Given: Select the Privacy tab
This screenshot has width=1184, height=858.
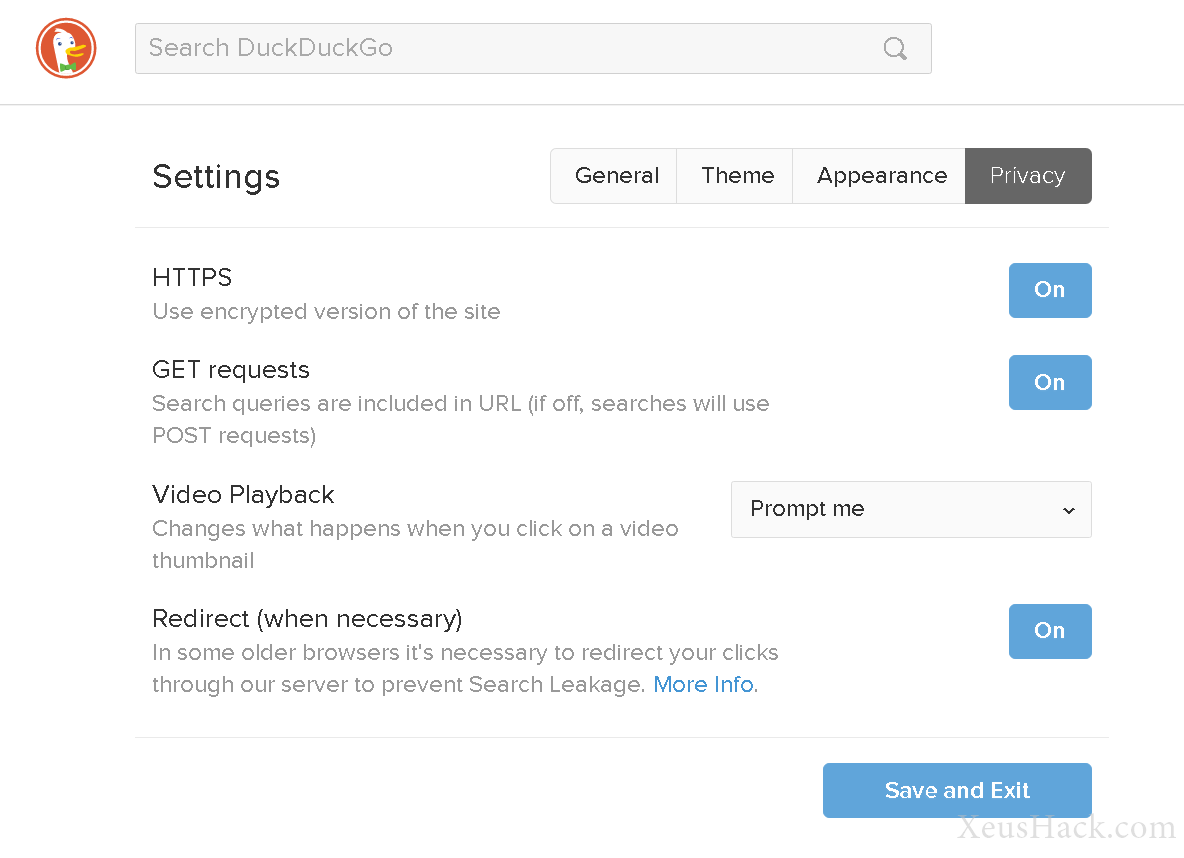Looking at the screenshot, I should point(1028,176).
